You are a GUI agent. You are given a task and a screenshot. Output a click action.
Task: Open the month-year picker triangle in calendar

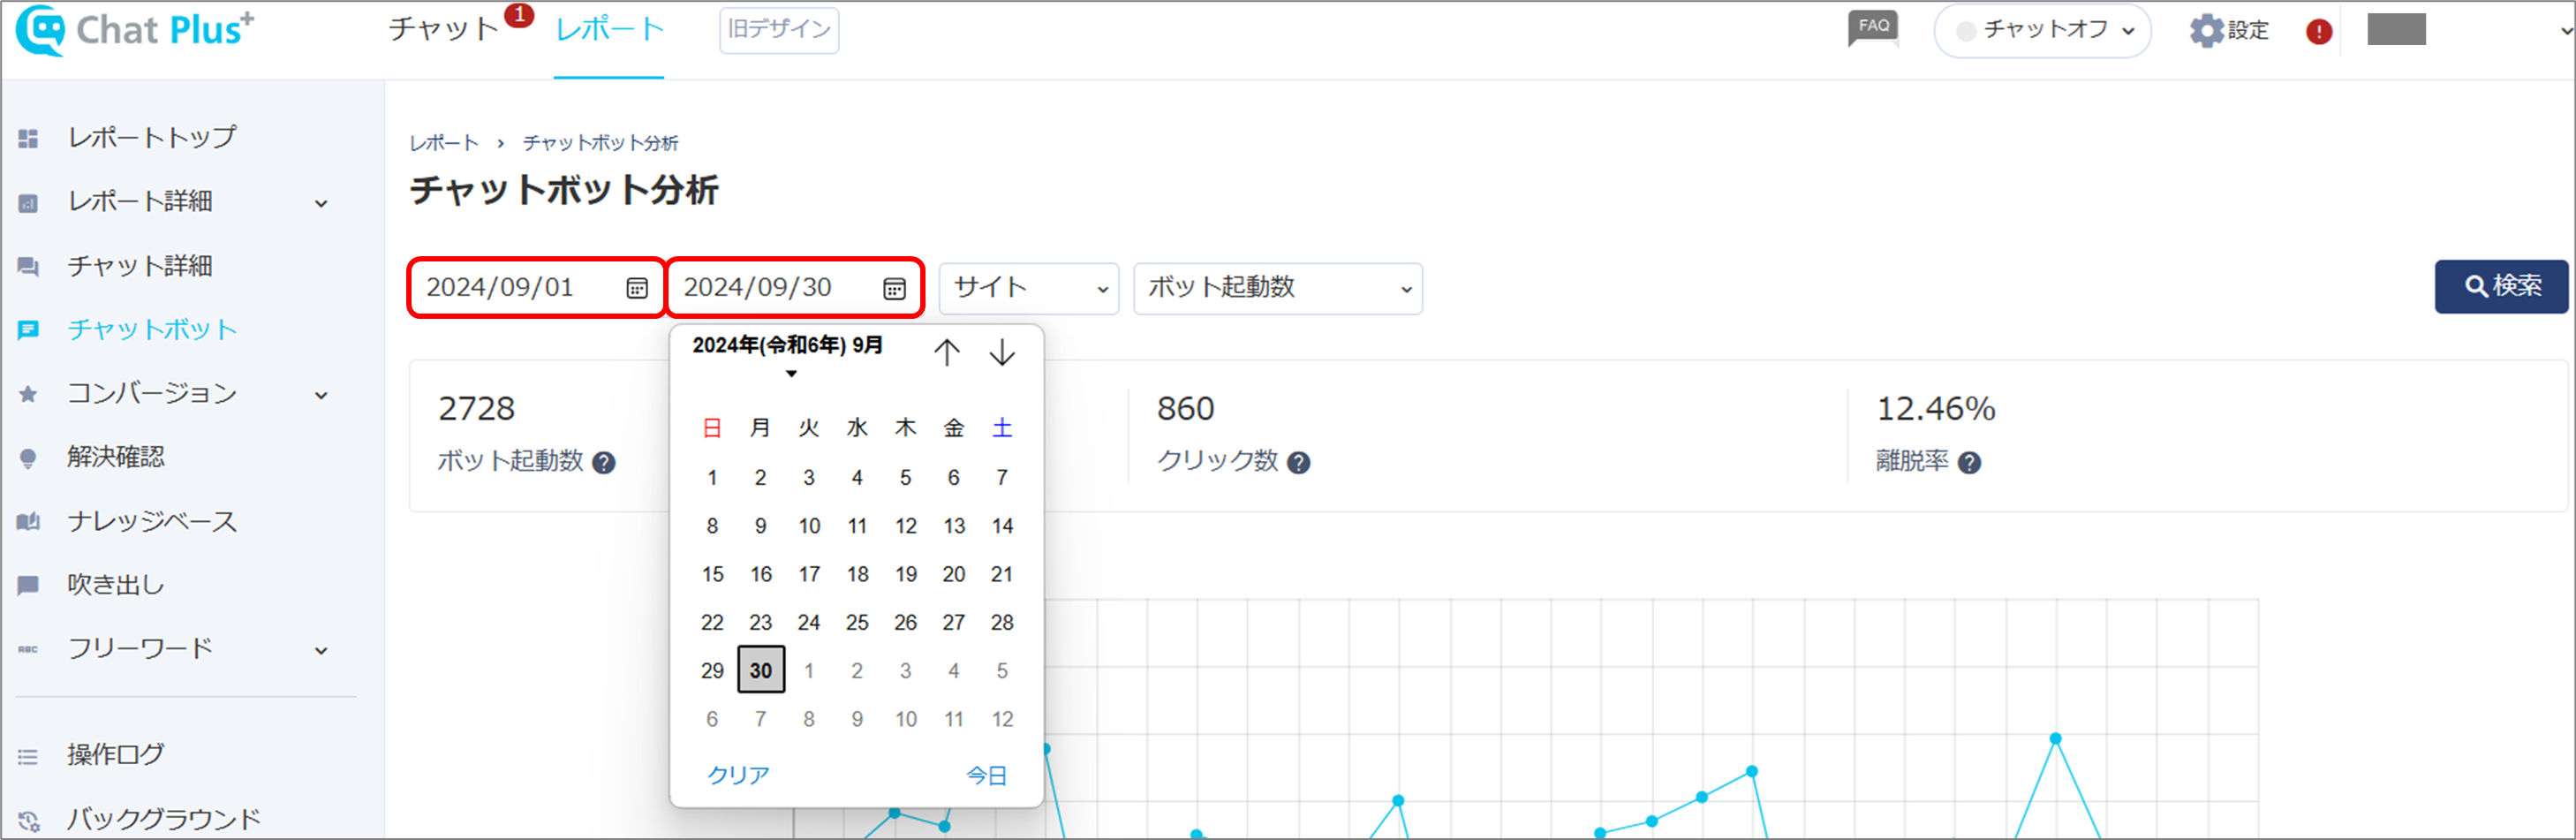click(x=791, y=374)
